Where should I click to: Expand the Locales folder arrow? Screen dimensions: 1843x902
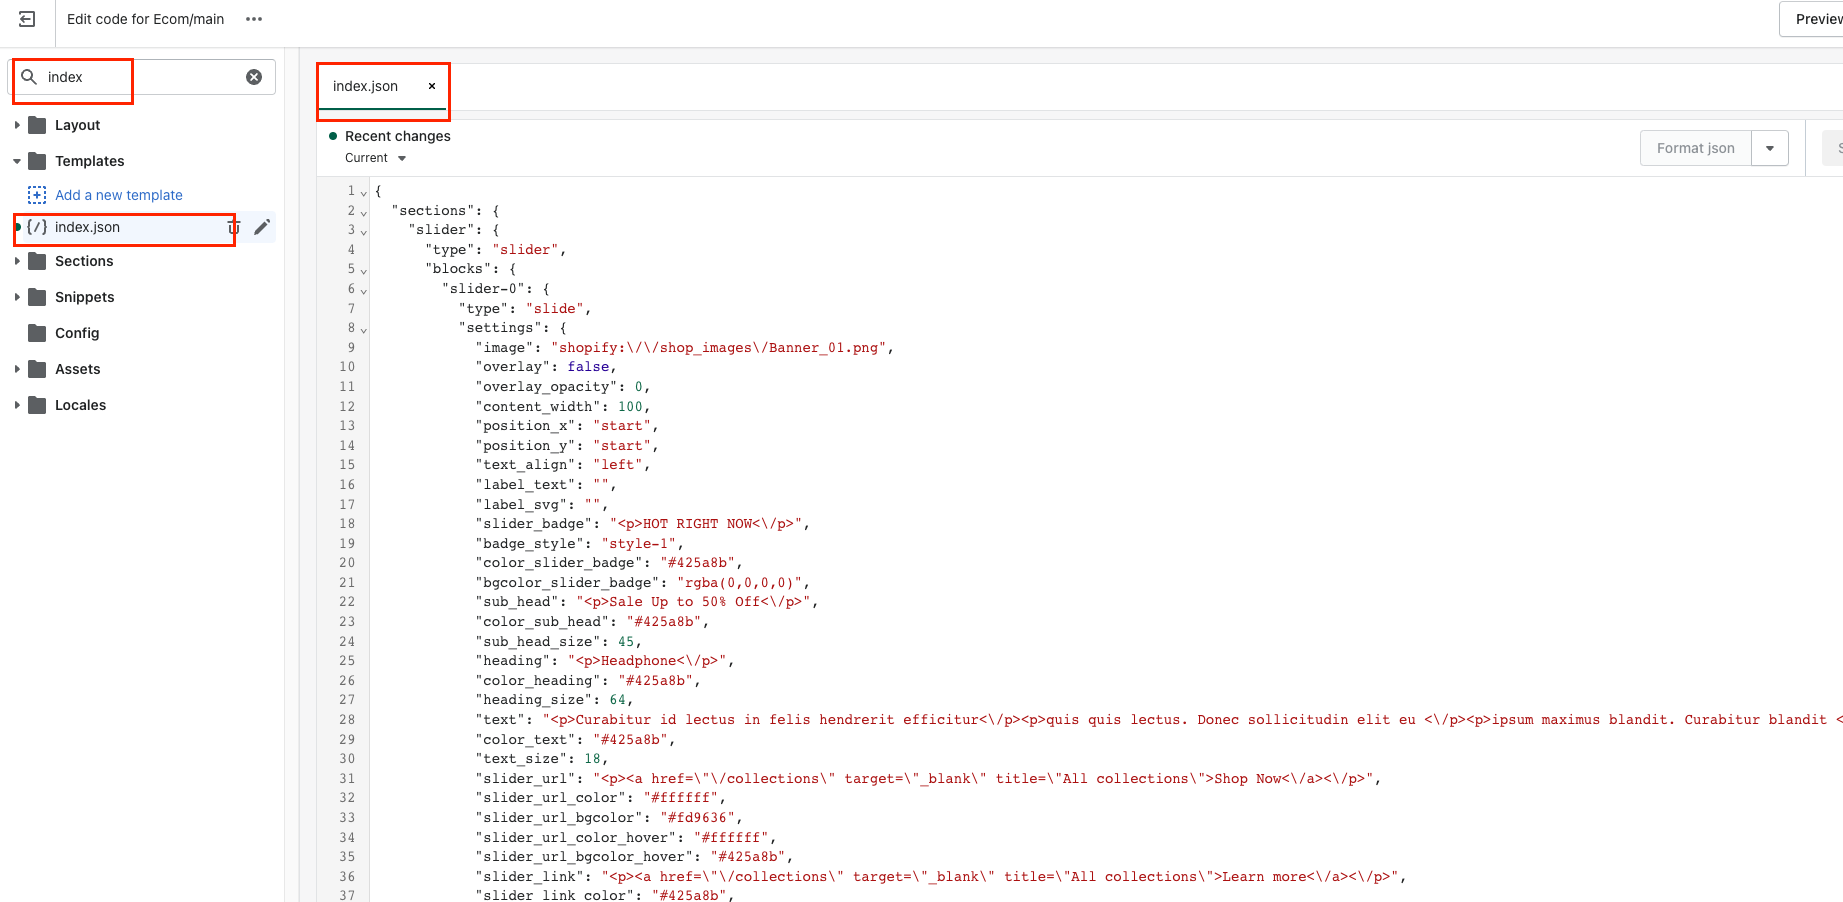point(17,405)
